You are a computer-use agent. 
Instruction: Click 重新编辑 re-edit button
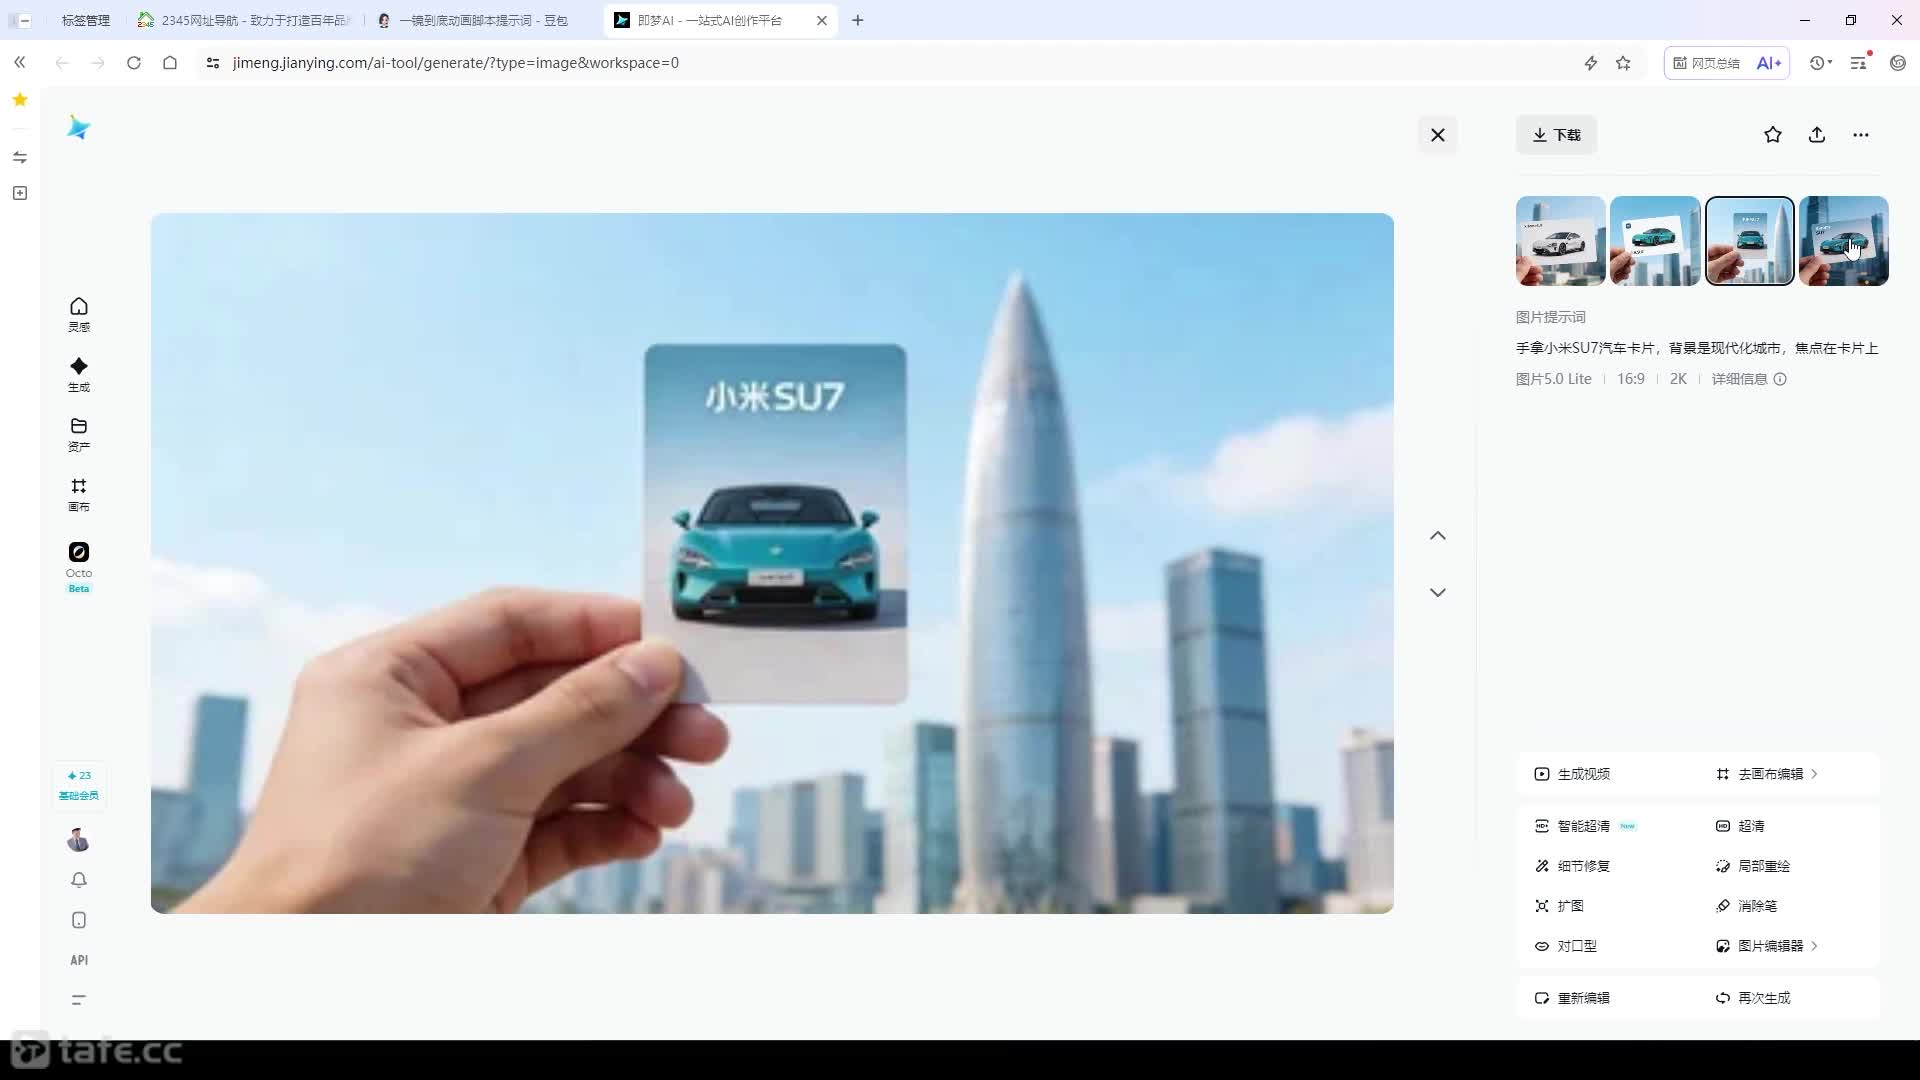pyautogui.click(x=1572, y=998)
